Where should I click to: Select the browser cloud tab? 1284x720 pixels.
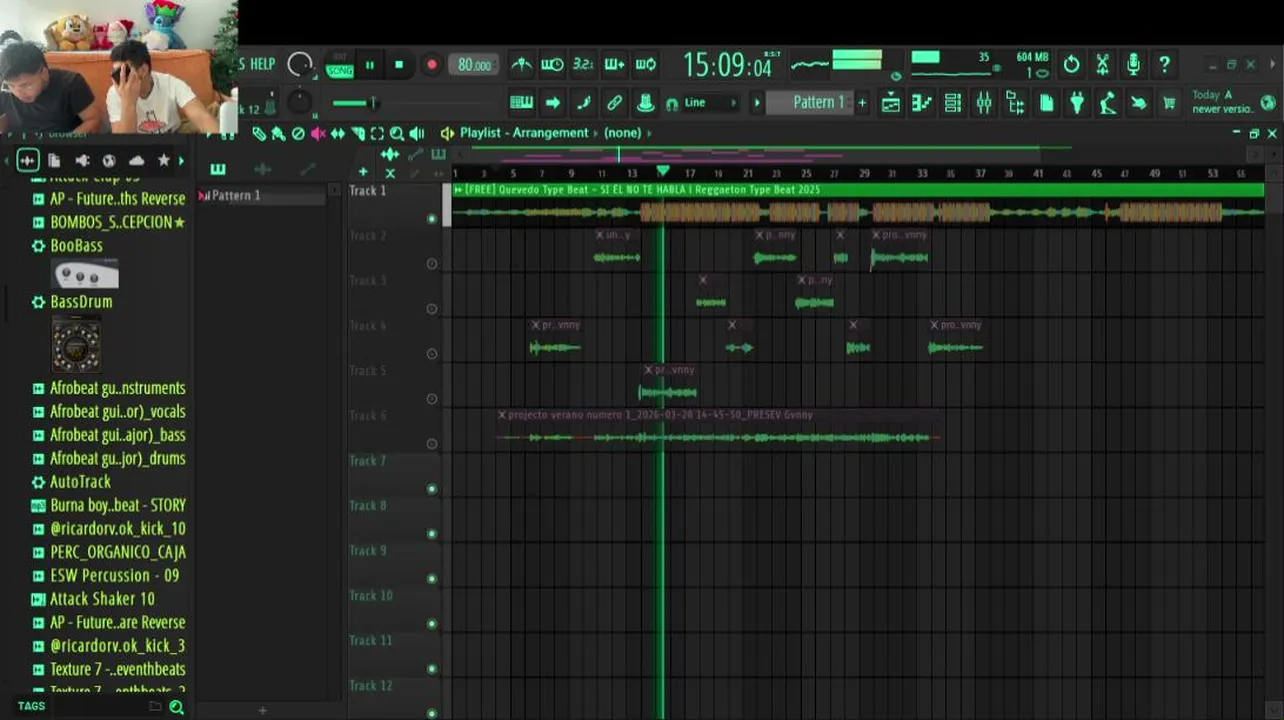pos(136,160)
